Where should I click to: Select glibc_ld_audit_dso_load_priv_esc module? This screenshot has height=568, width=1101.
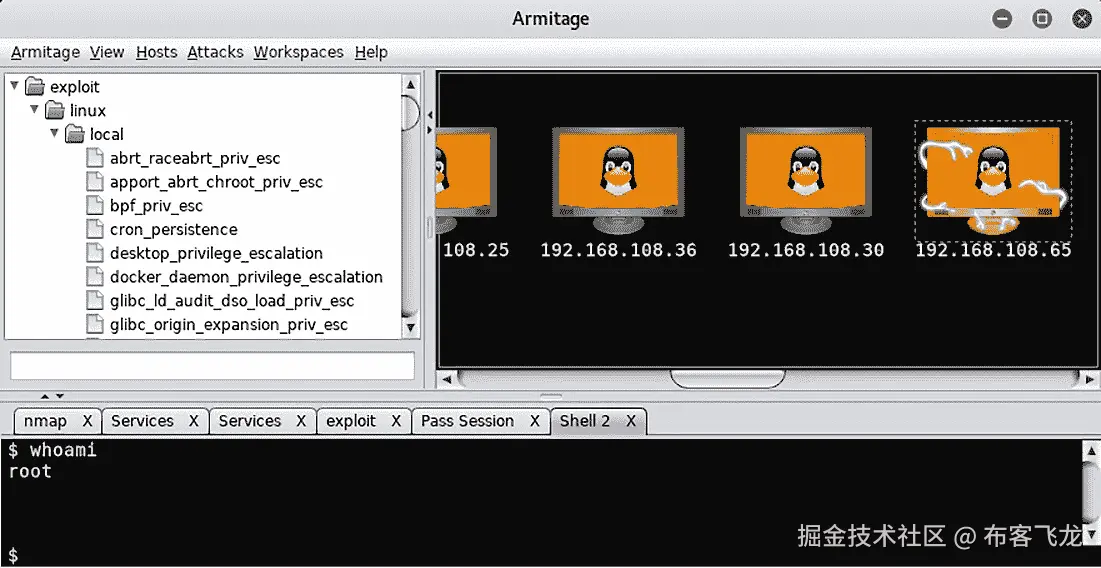(232, 301)
